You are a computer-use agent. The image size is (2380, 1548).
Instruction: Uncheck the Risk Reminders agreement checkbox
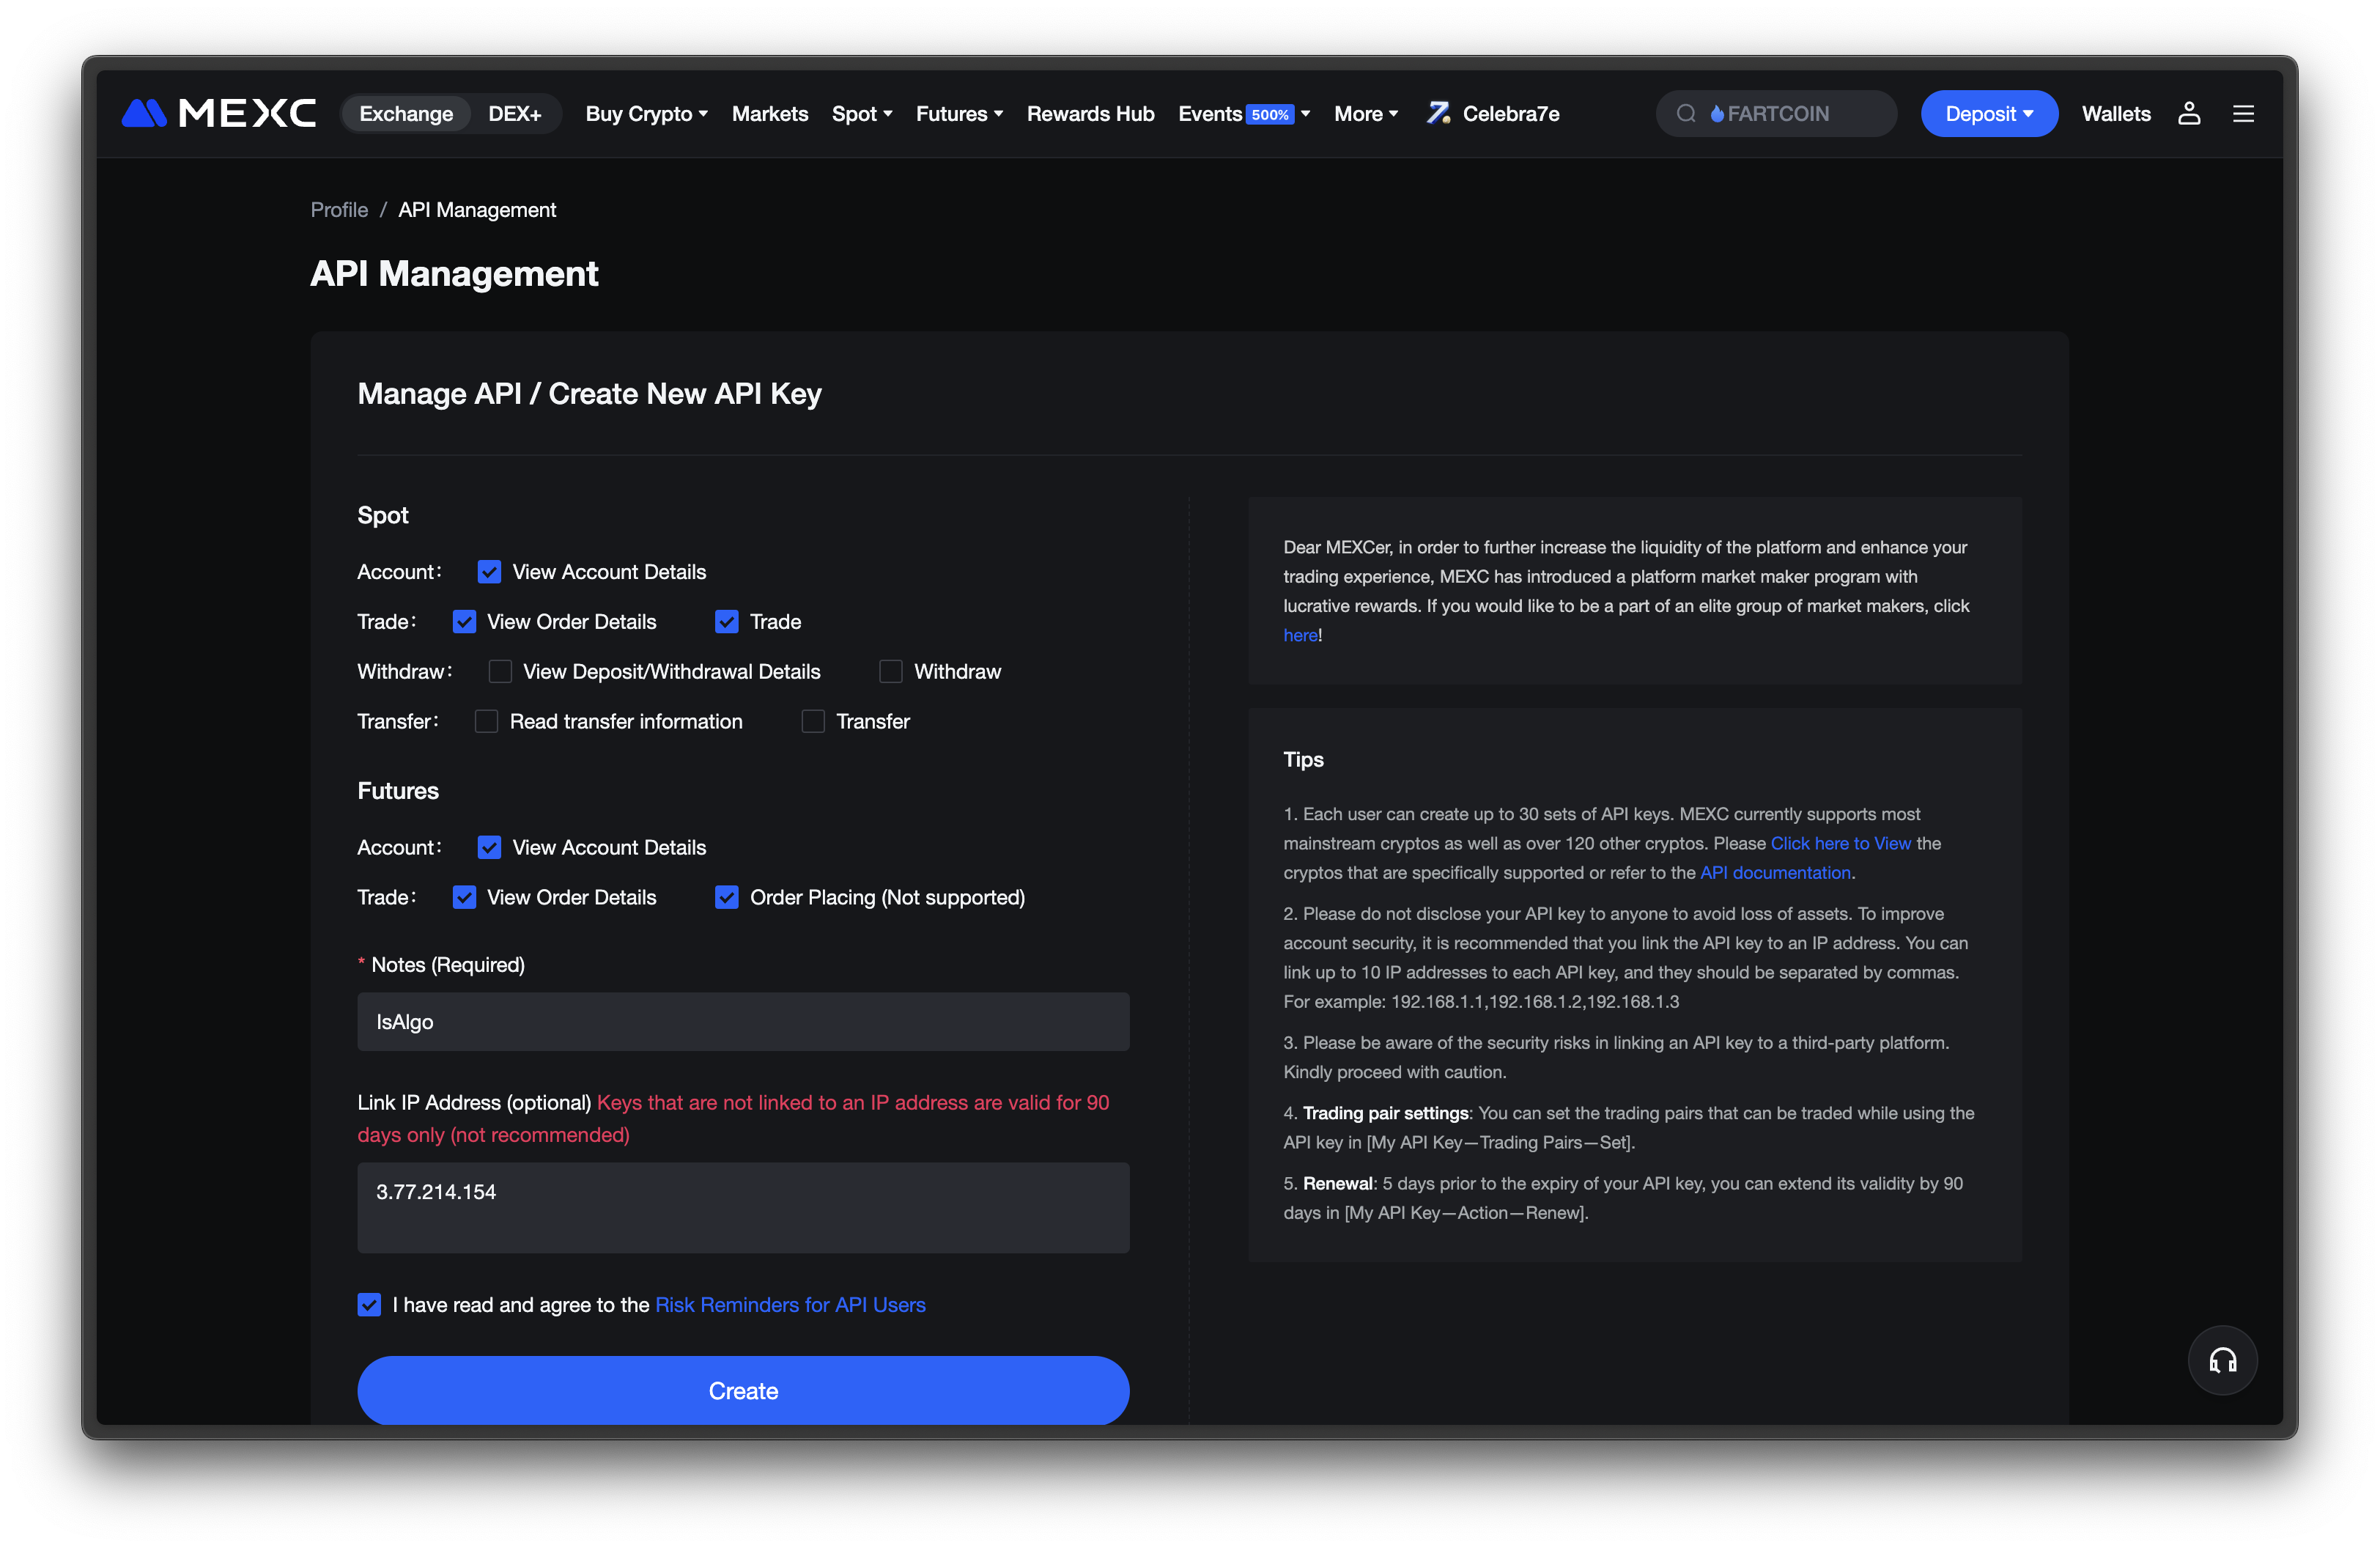pos(369,1304)
